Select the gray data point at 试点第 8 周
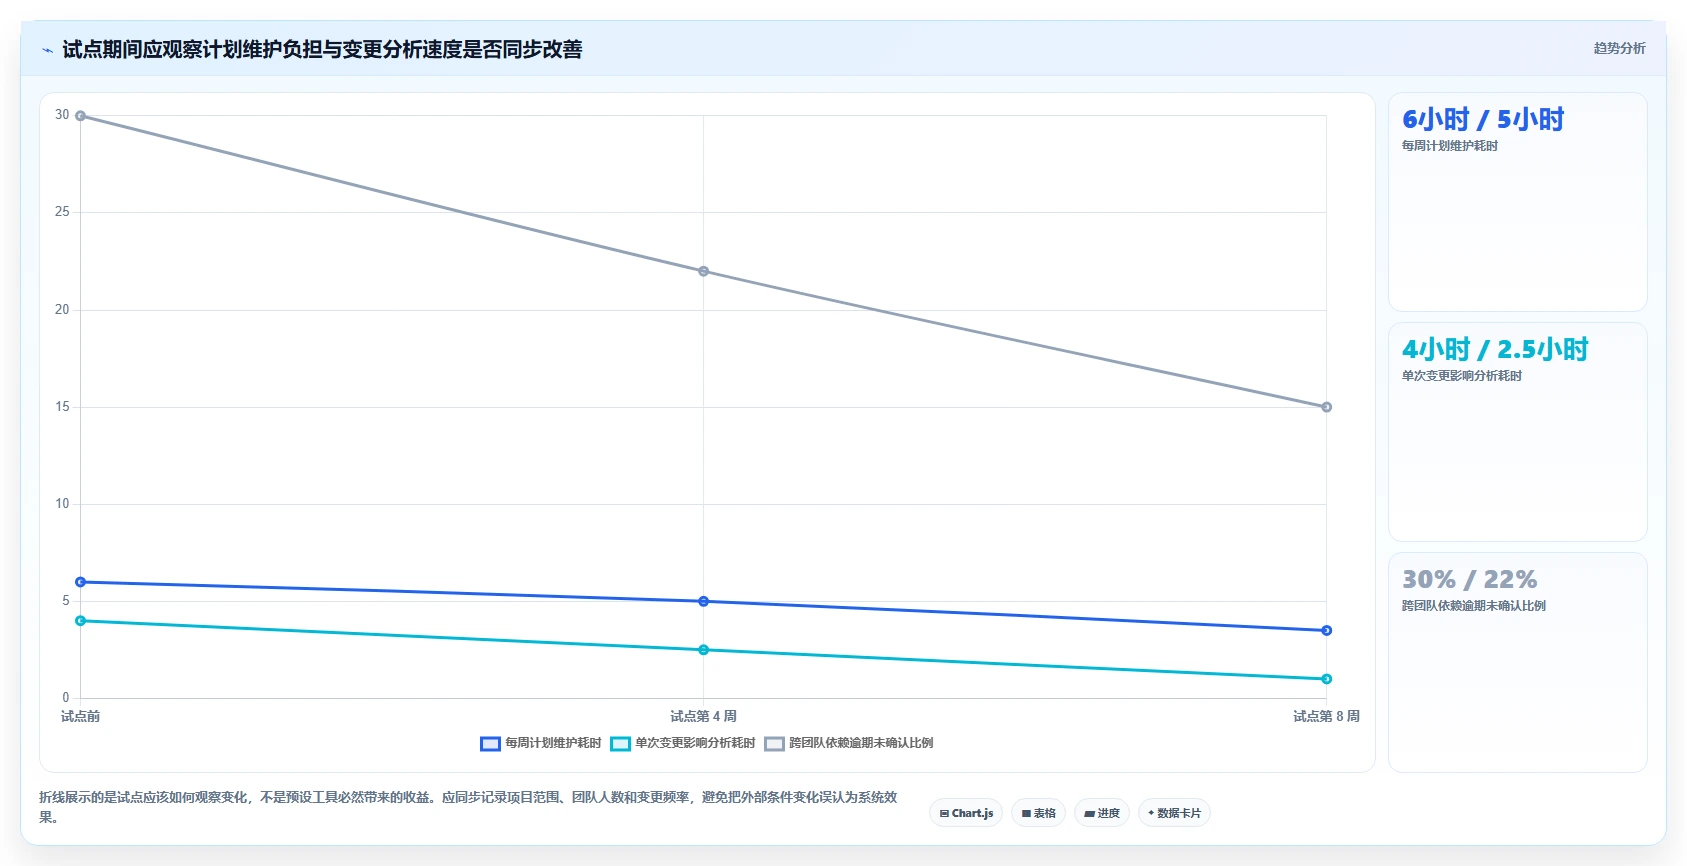The width and height of the screenshot is (1687, 866). (x=1326, y=407)
